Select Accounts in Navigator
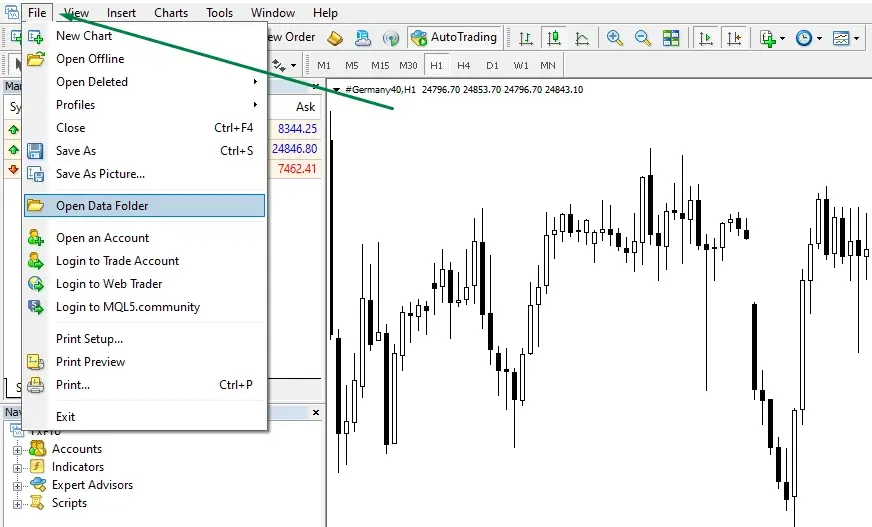872x527 pixels. (x=77, y=449)
